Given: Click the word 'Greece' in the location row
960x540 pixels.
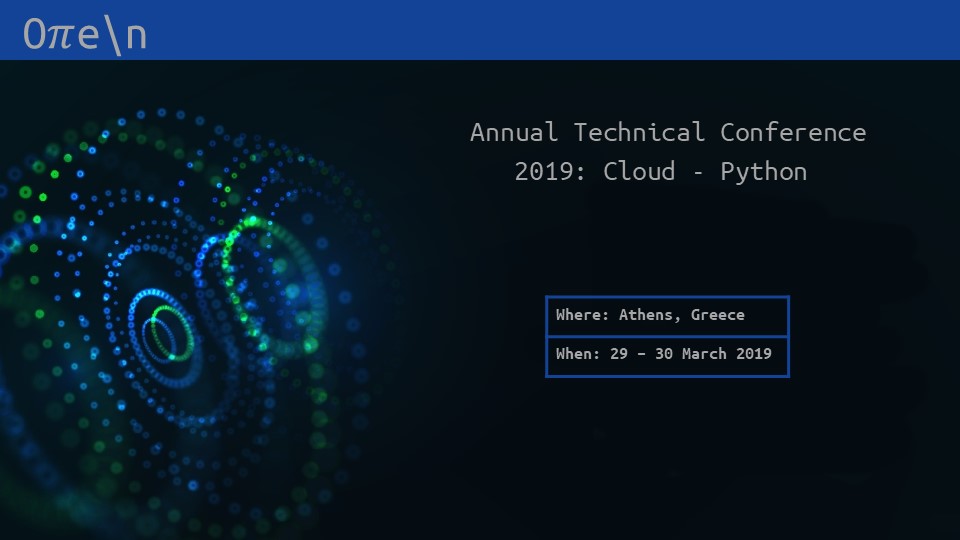Looking at the screenshot, I should click(x=718, y=315).
